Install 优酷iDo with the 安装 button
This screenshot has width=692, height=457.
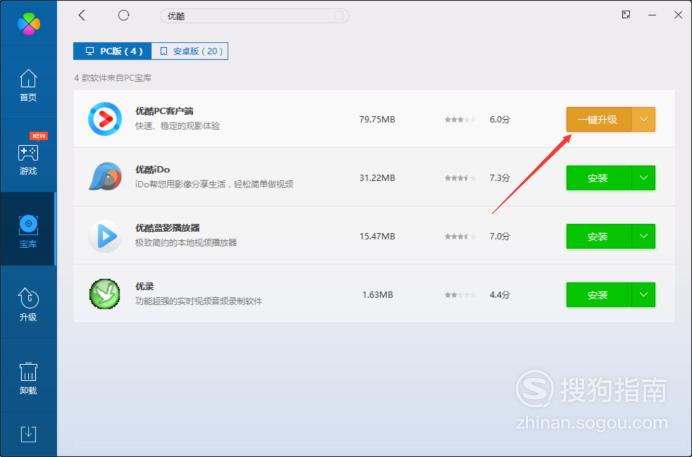598,178
